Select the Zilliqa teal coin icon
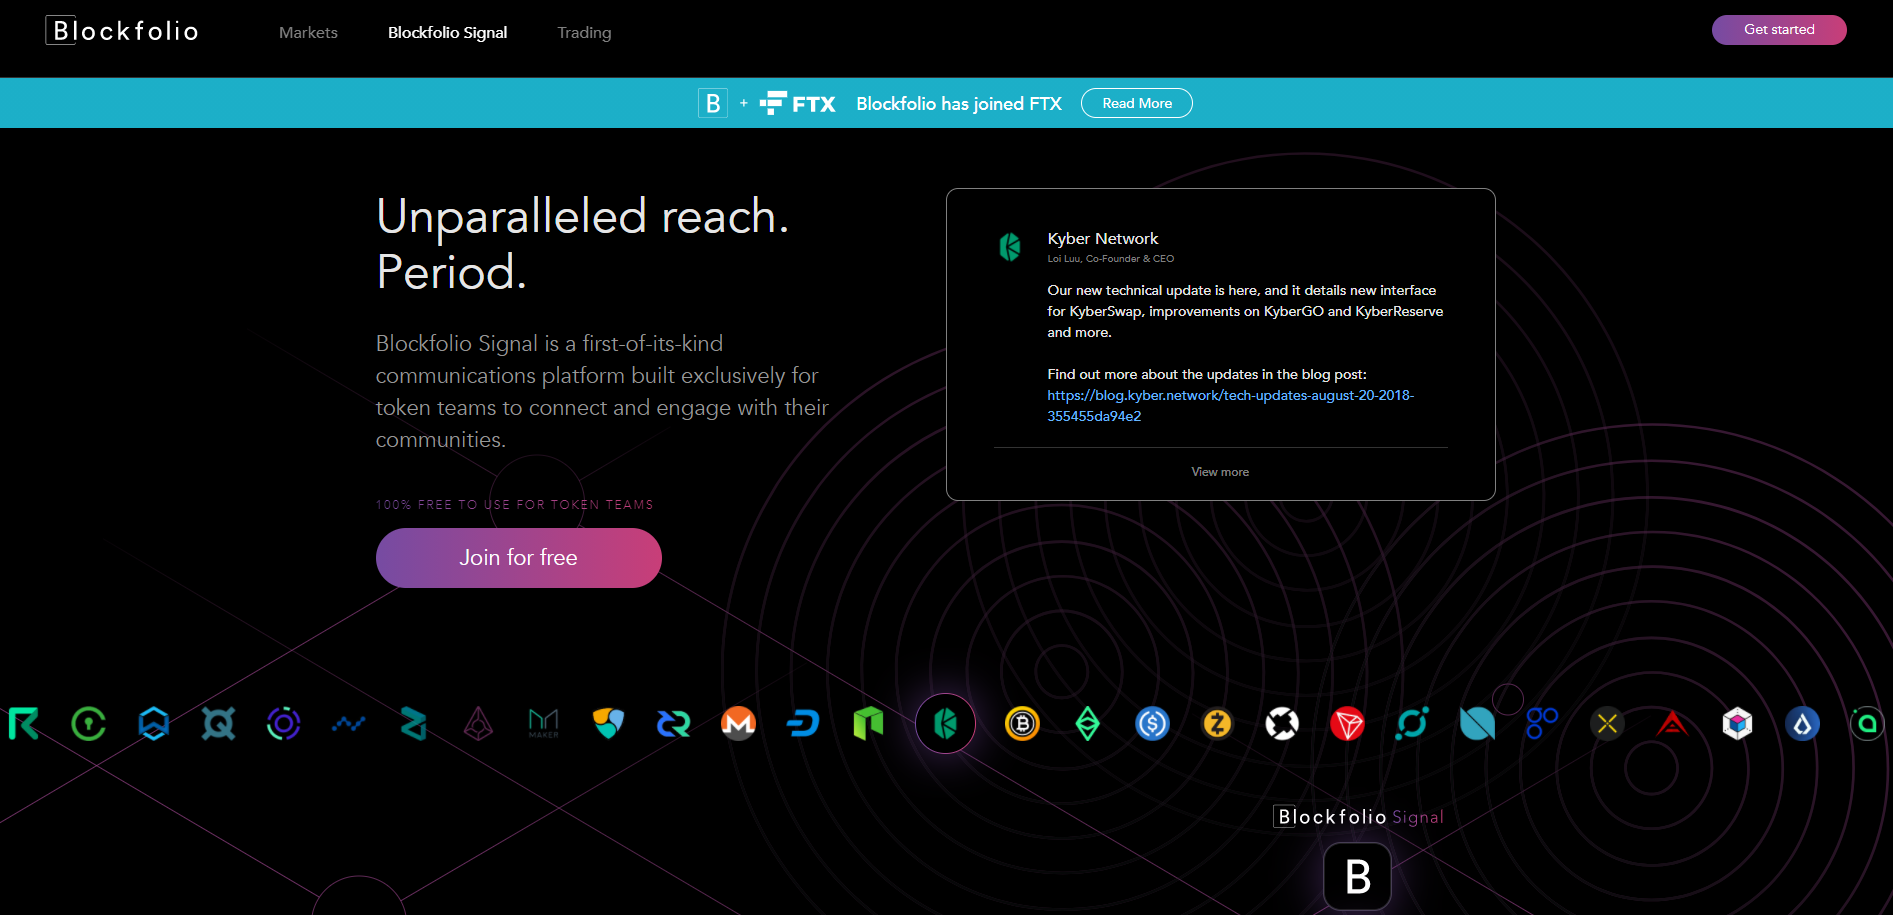The image size is (1893, 915). (414, 723)
